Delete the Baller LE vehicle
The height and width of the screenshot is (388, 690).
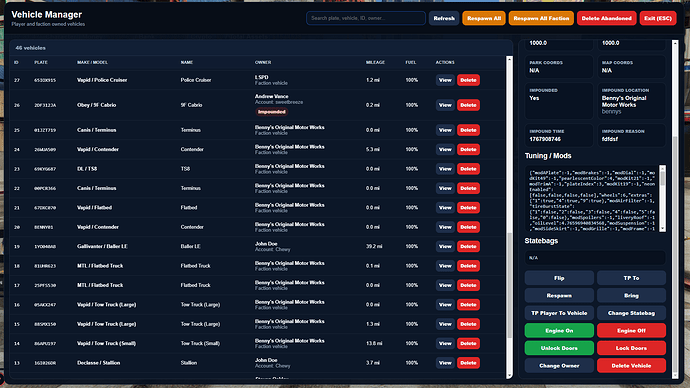pyautogui.click(x=468, y=246)
